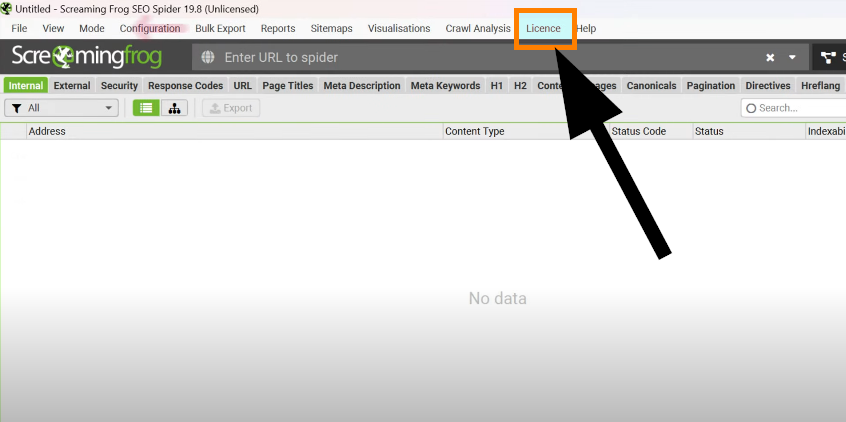The image size is (846, 422).
Task: Focus the Search box
Action: 793,108
